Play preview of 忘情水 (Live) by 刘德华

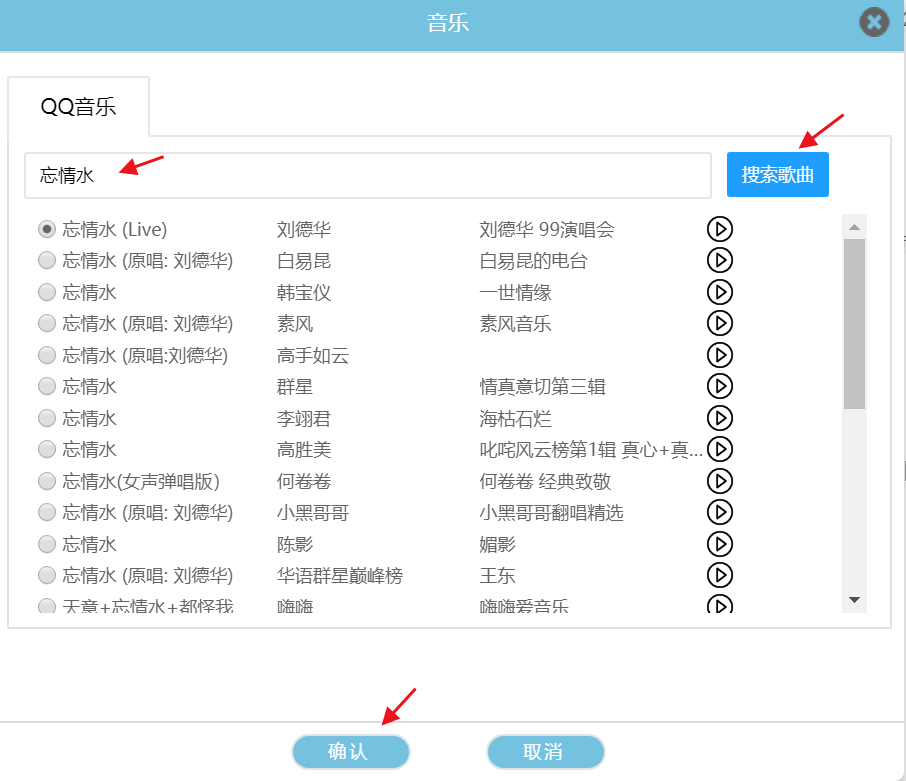pos(720,229)
